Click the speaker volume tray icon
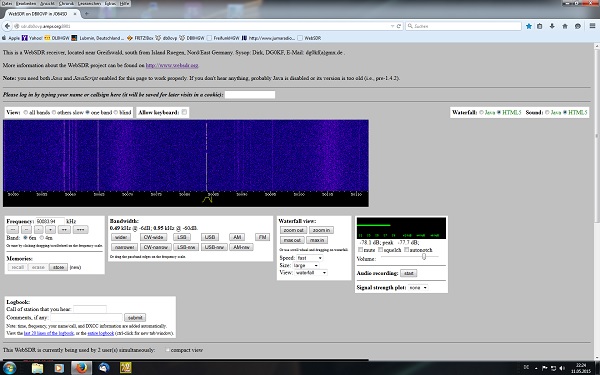Image resolution: width=600 pixels, height=375 pixels. (561, 368)
